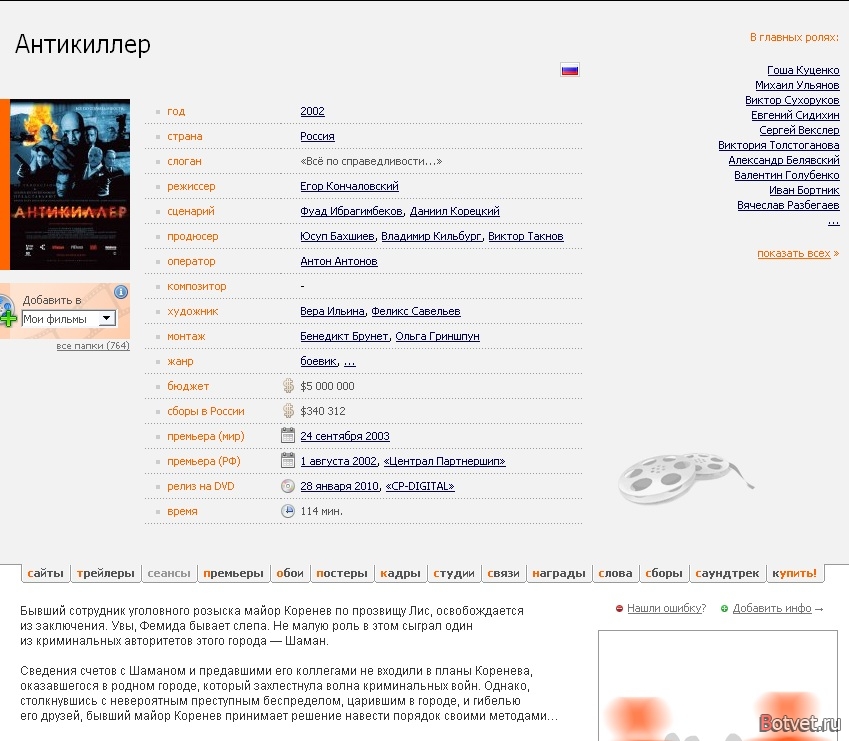The image size is (849, 741).
Task: Click the film reel image
Action: tap(684, 477)
